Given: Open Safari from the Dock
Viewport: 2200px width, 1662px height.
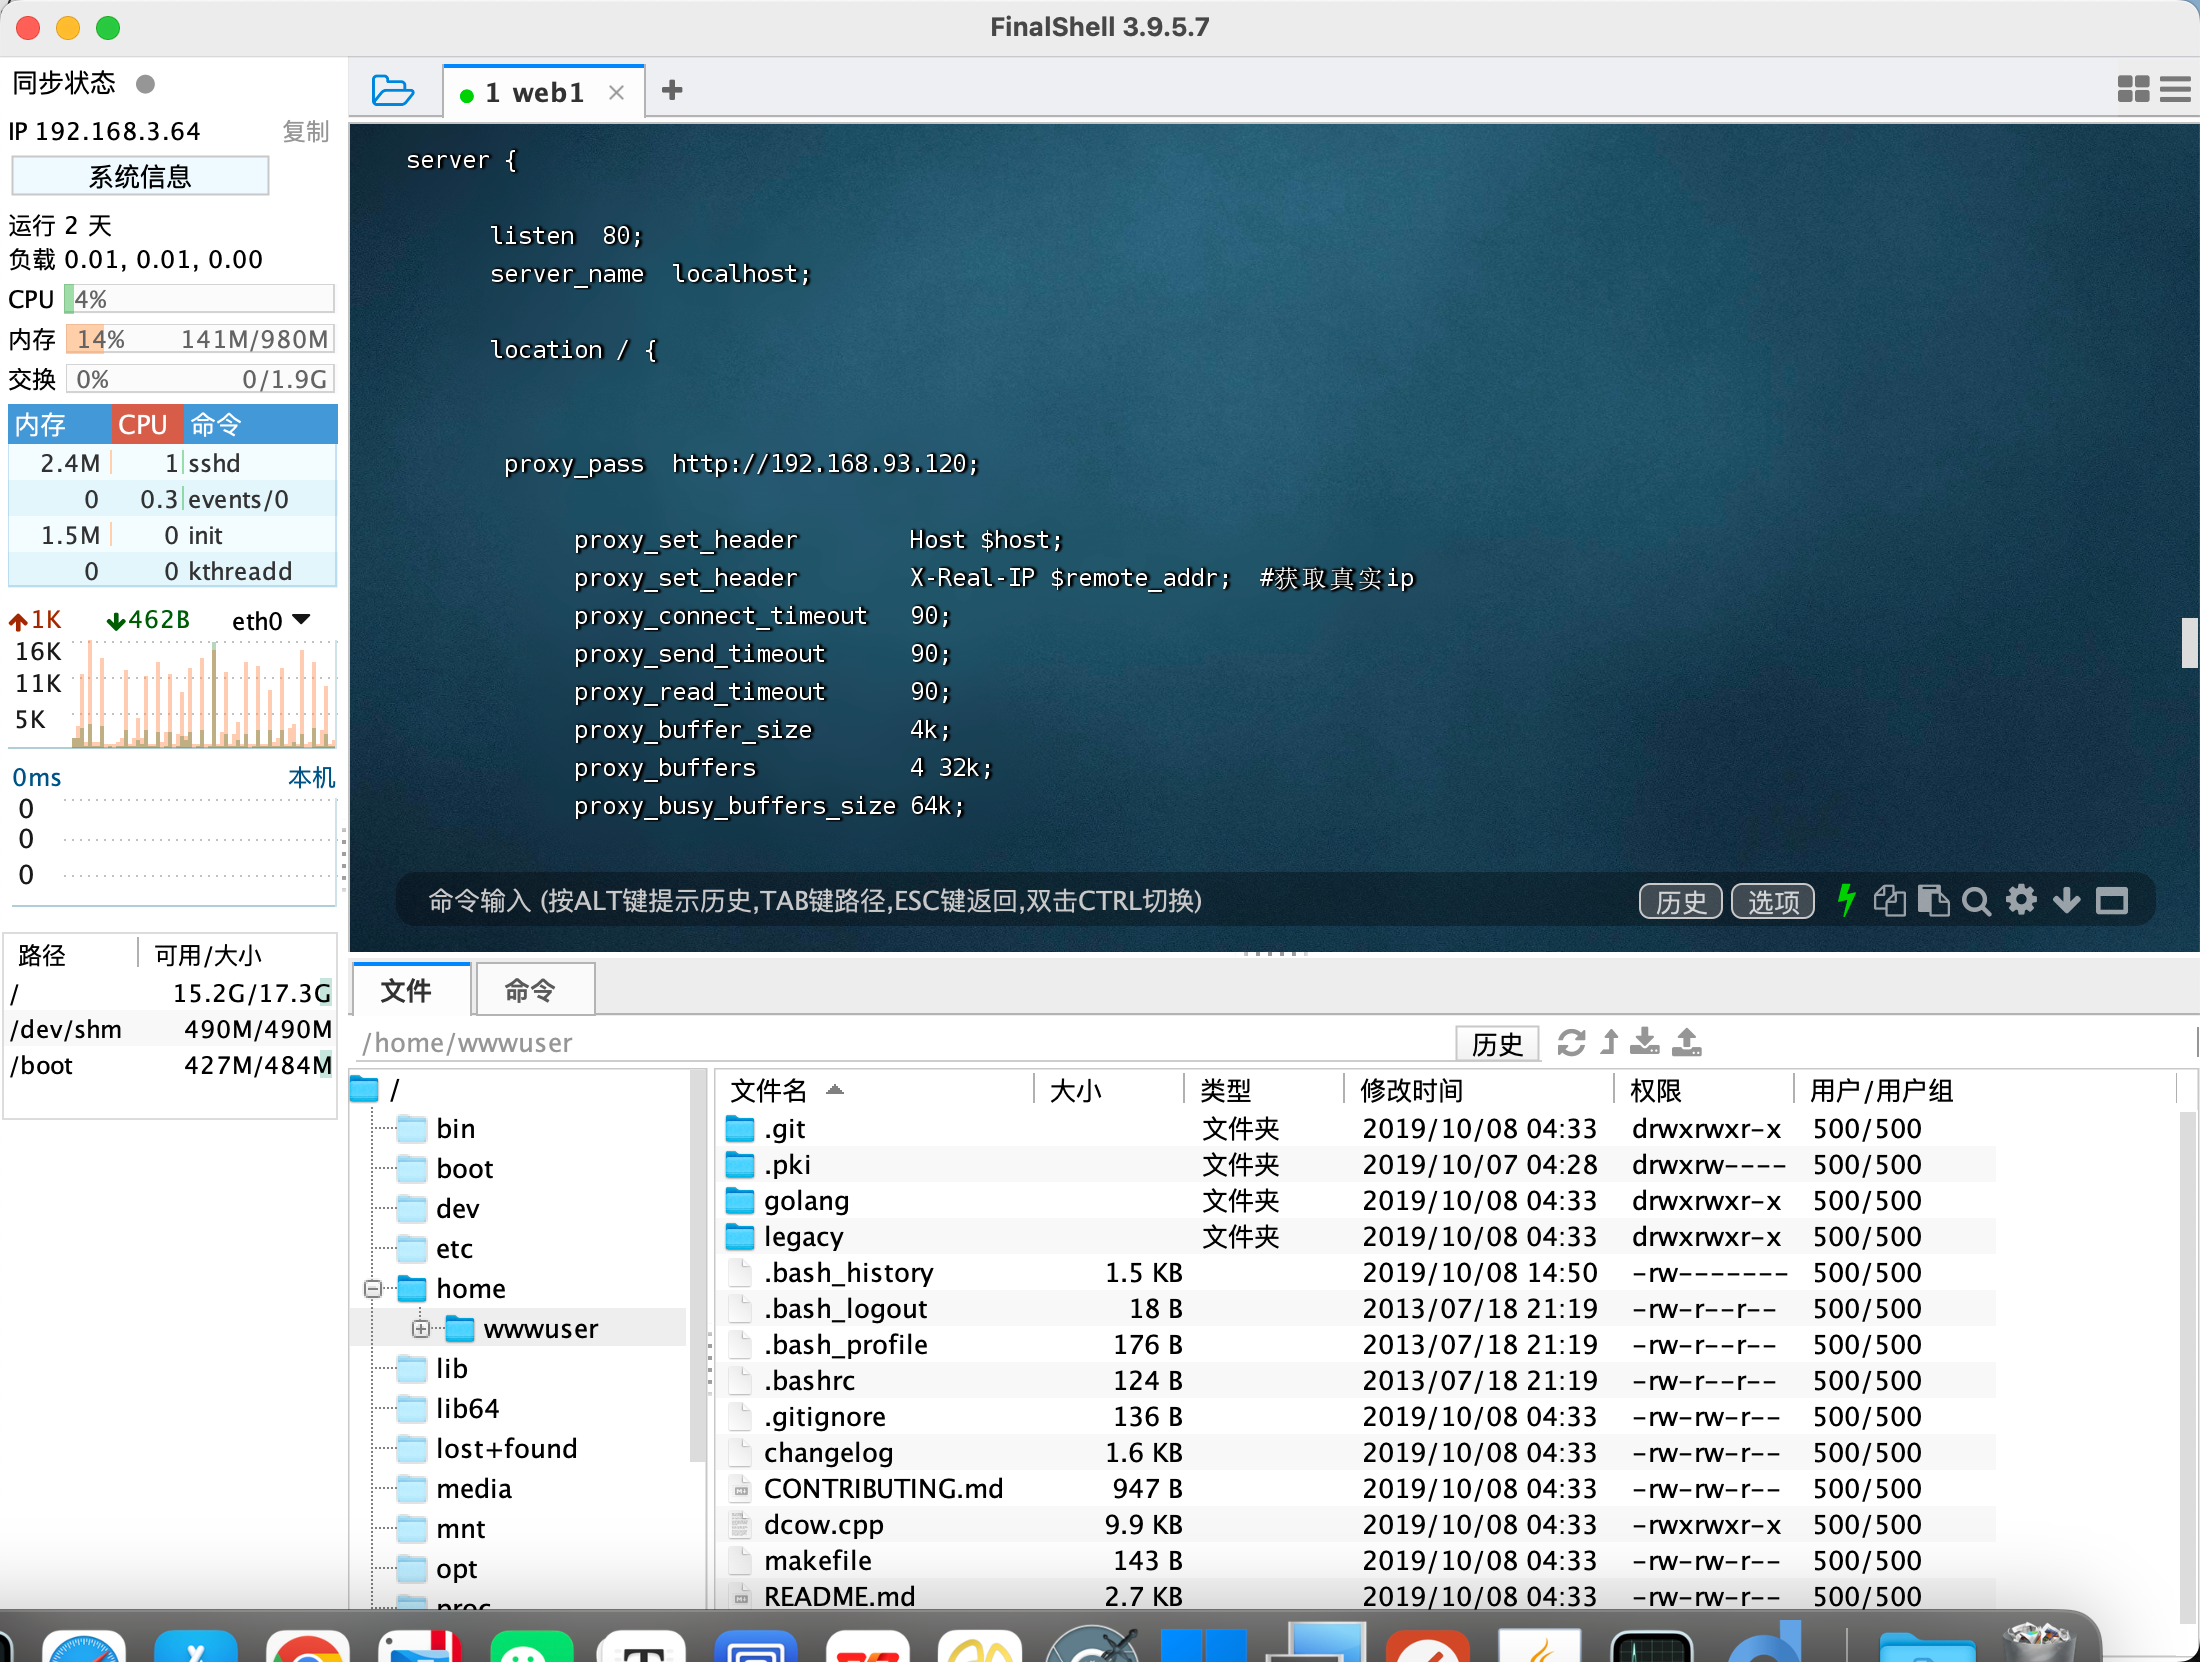Looking at the screenshot, I should click(84, 1645).
